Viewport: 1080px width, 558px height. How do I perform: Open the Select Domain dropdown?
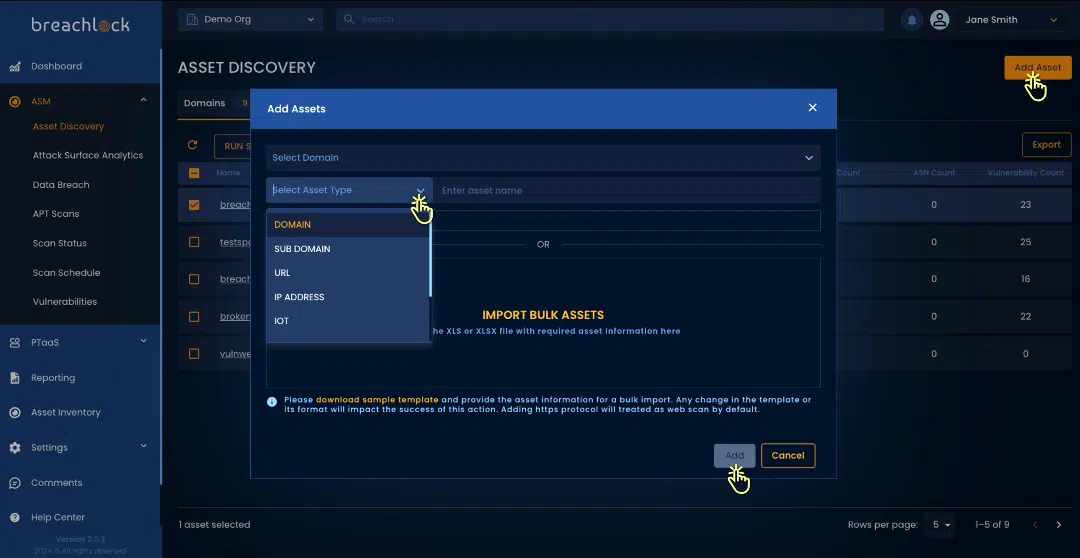pos(543,158)
